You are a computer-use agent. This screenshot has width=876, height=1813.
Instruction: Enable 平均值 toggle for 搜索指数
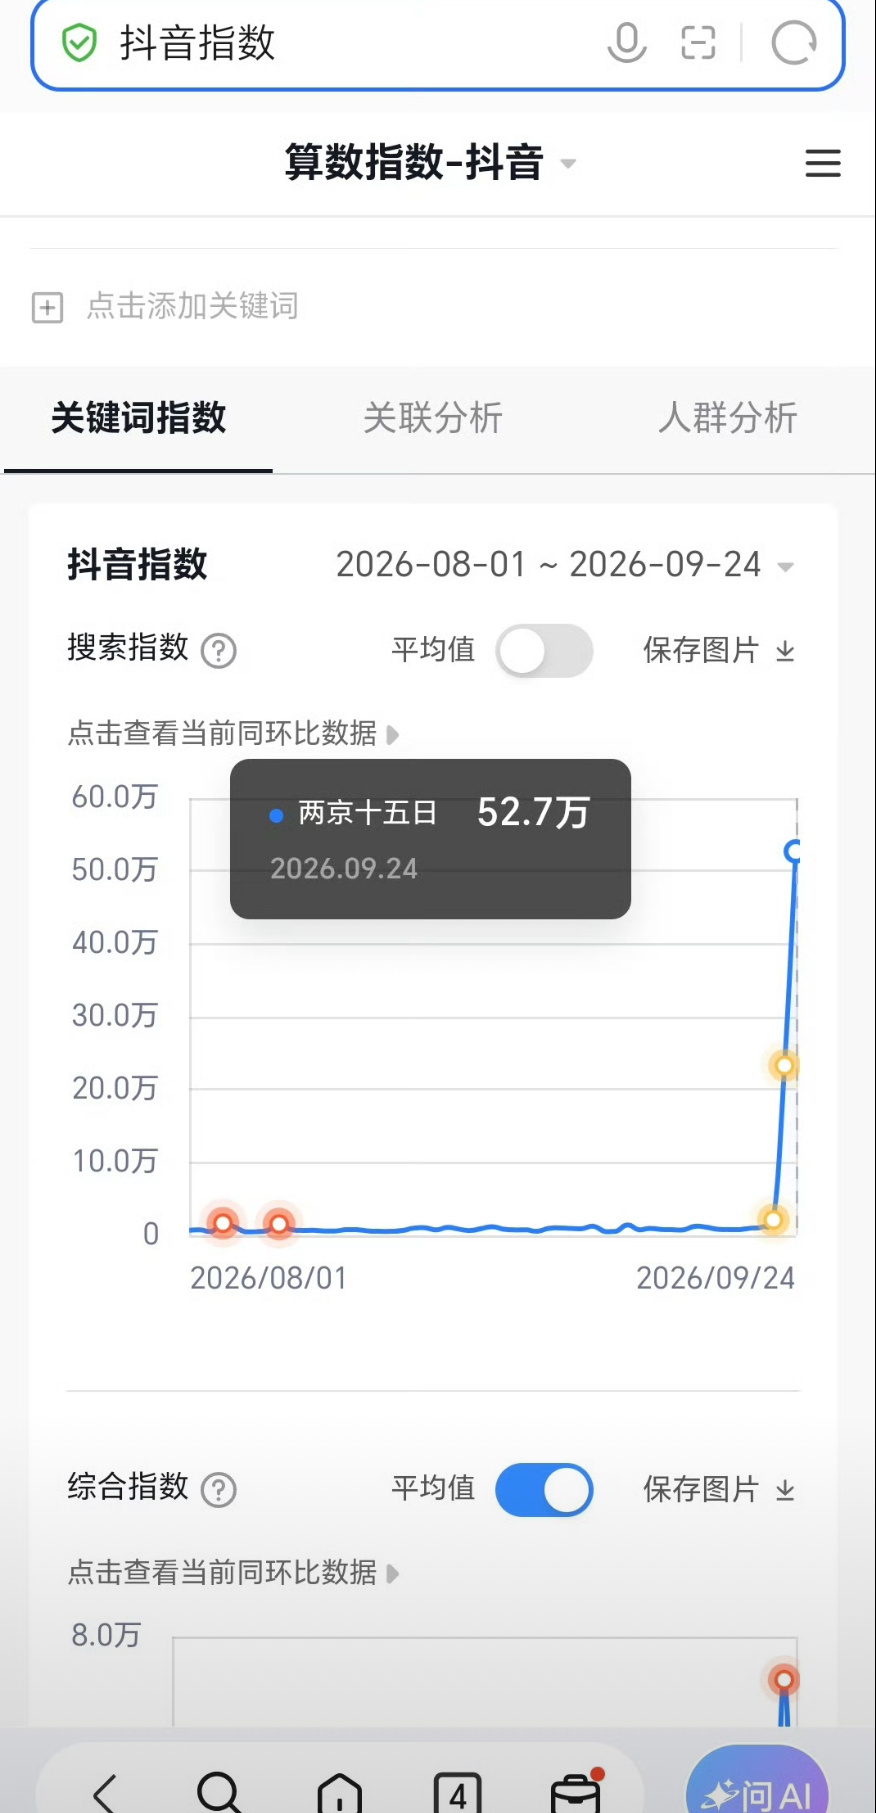[x=544, y=651]
